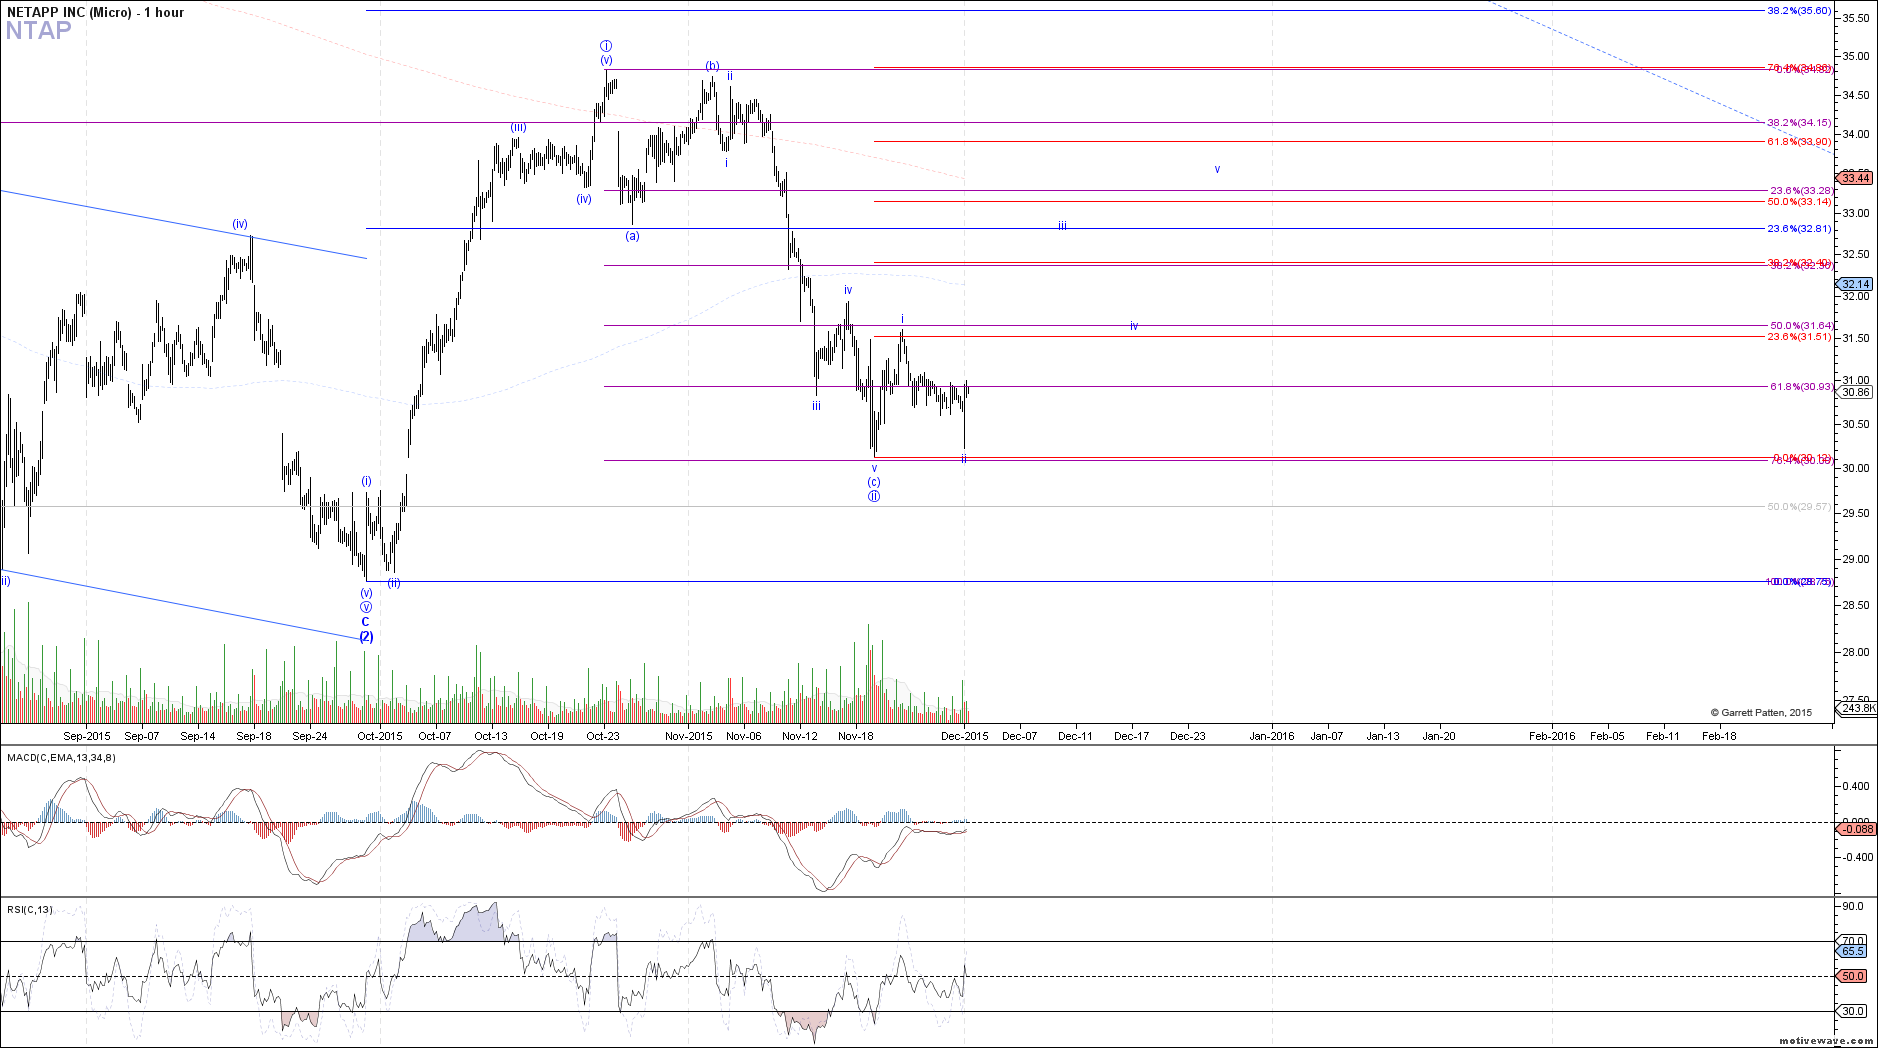The width and height of the screenshot is (1878, 1048).
Task: Select the (iii) wave label near Oct-13
Action: click(518, 127)
